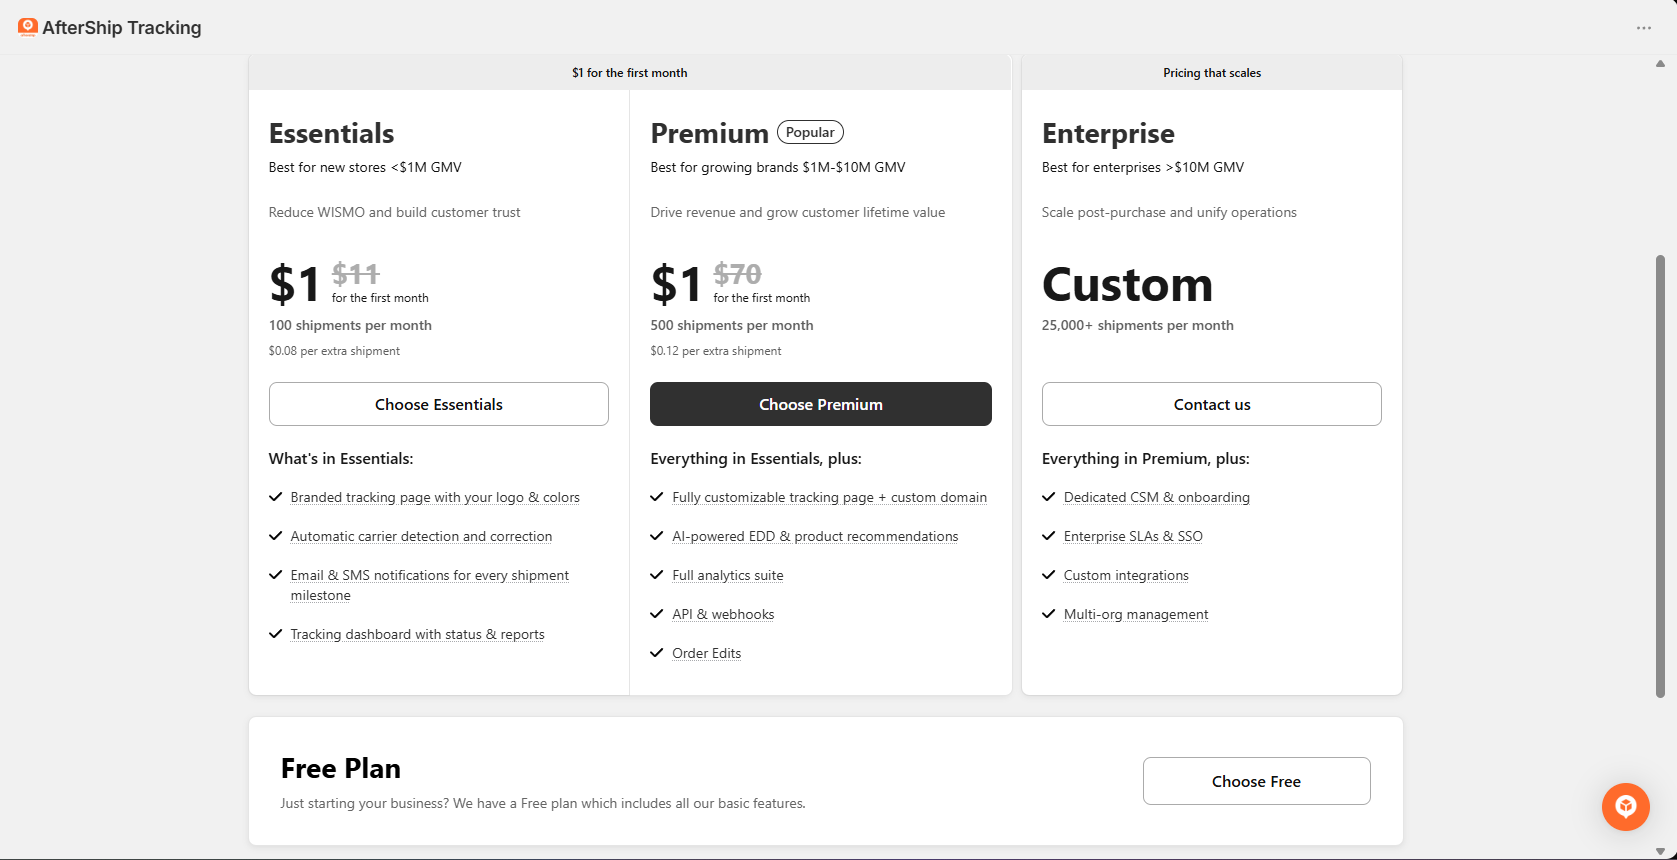The image size is (1677, 860).
Task: Click '25,000+ shipments per month' text
Action: click(1138, 325)
